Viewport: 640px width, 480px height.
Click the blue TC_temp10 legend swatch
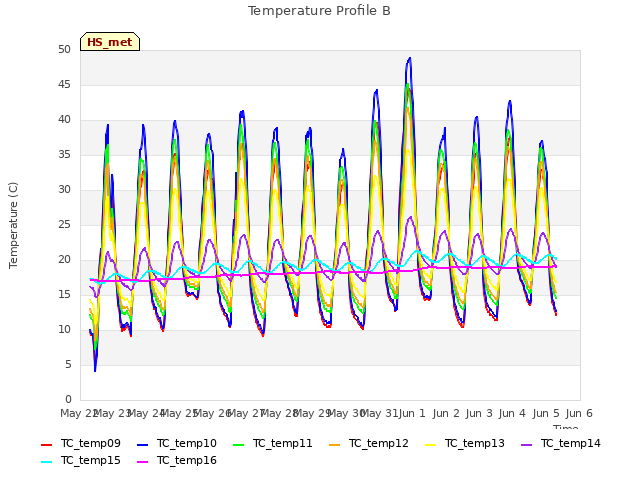pos(142,444)
